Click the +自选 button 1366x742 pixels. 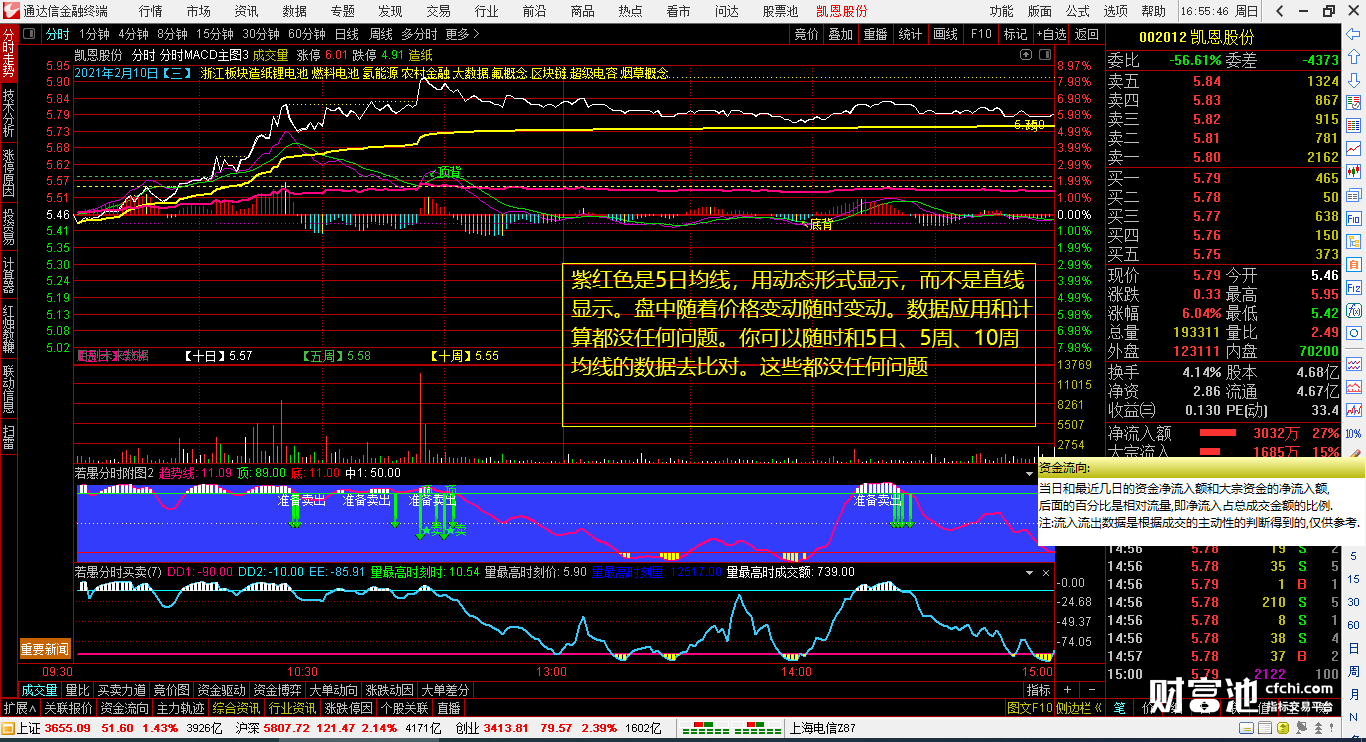[1051, 34]
